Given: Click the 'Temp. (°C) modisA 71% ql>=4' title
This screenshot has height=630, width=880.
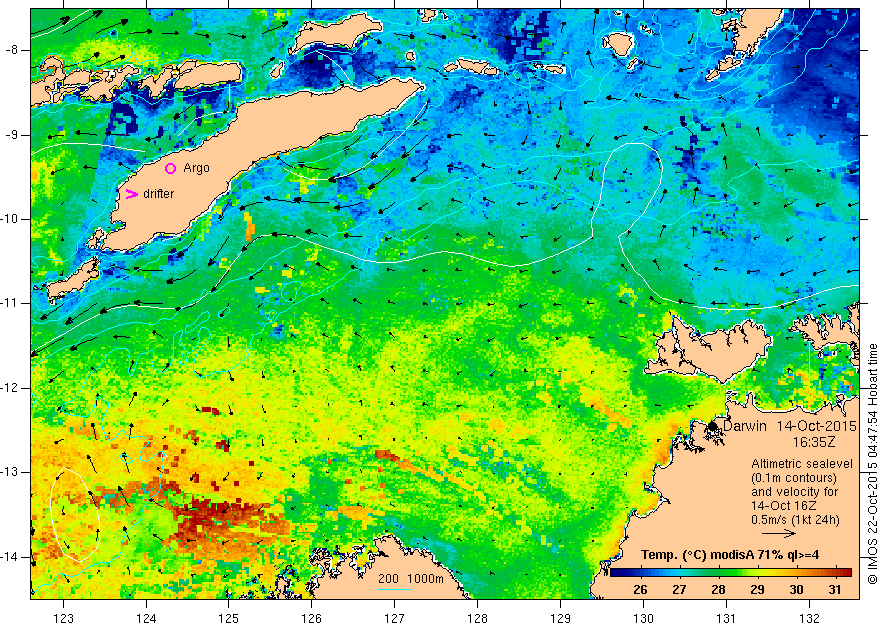Looking at the screenshot, I should [x=730, y=555].
